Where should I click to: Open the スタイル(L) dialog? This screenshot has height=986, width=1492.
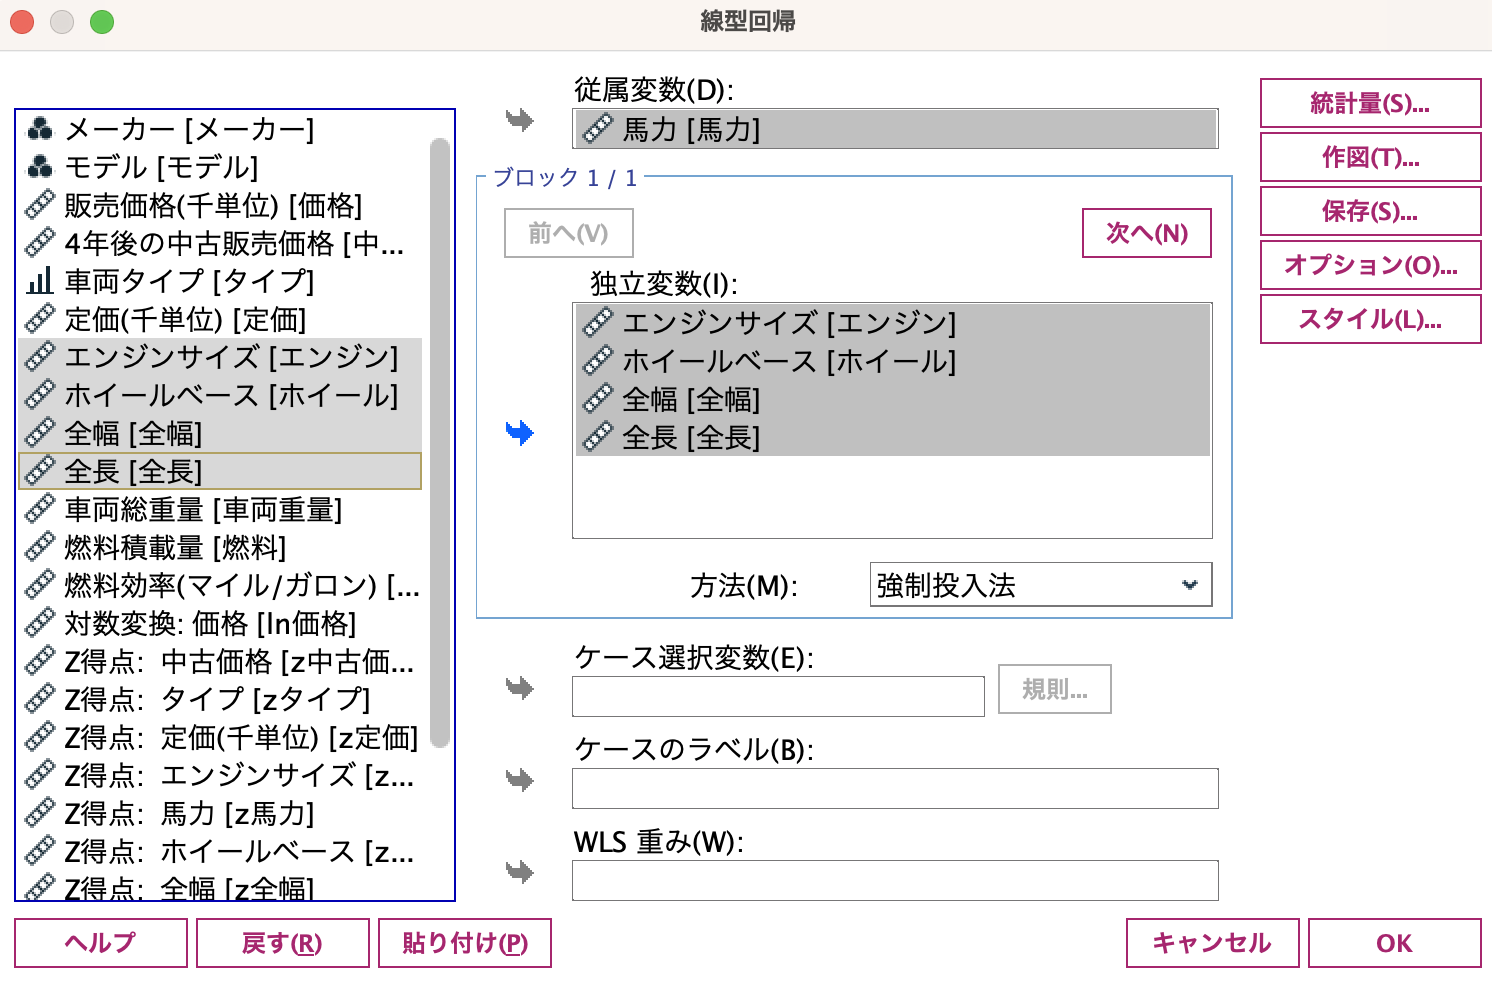[x=1369, y=318]
